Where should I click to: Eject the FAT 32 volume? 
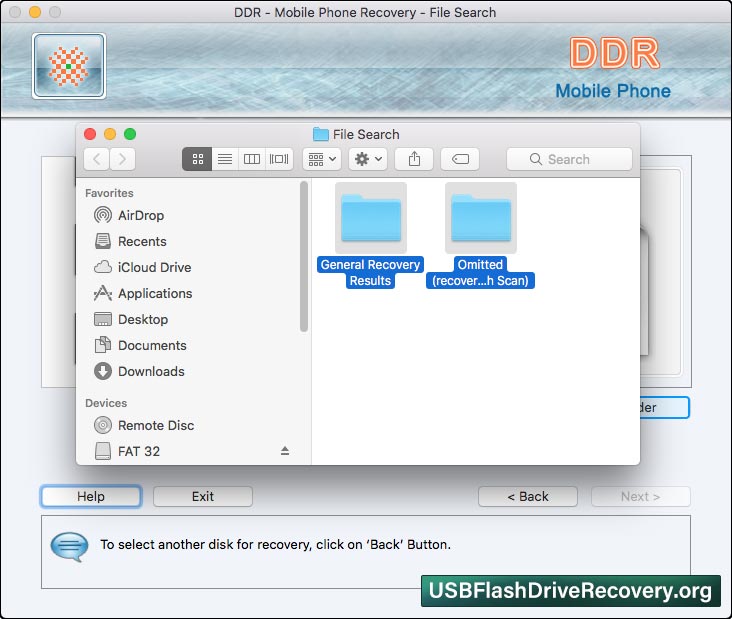coord(285,450)
